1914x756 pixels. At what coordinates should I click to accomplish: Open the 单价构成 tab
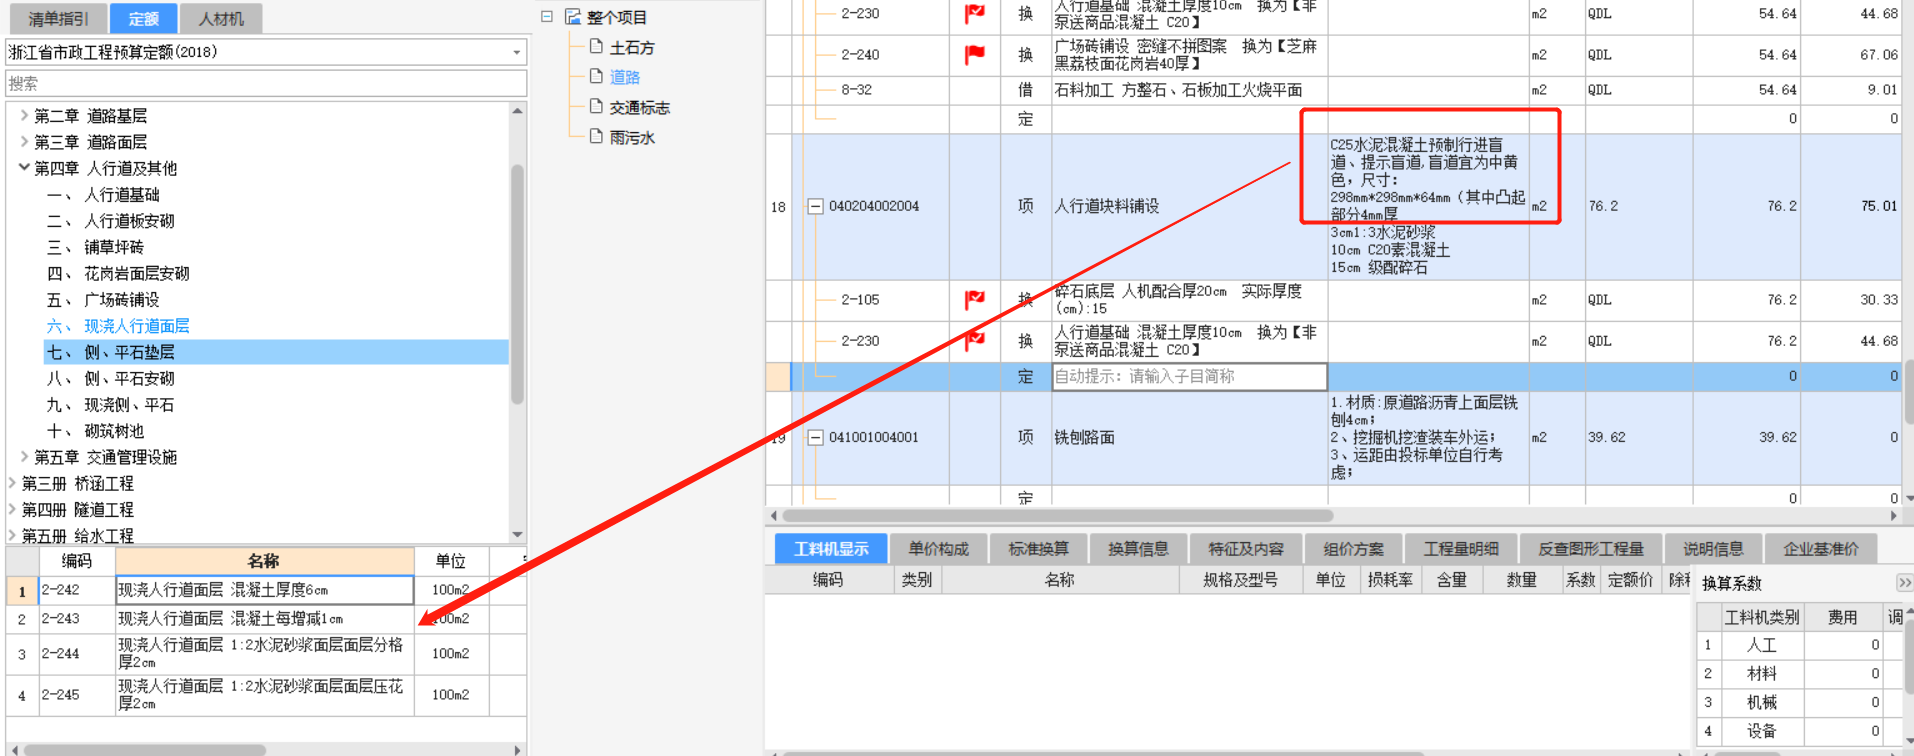[x=938, y=548]
